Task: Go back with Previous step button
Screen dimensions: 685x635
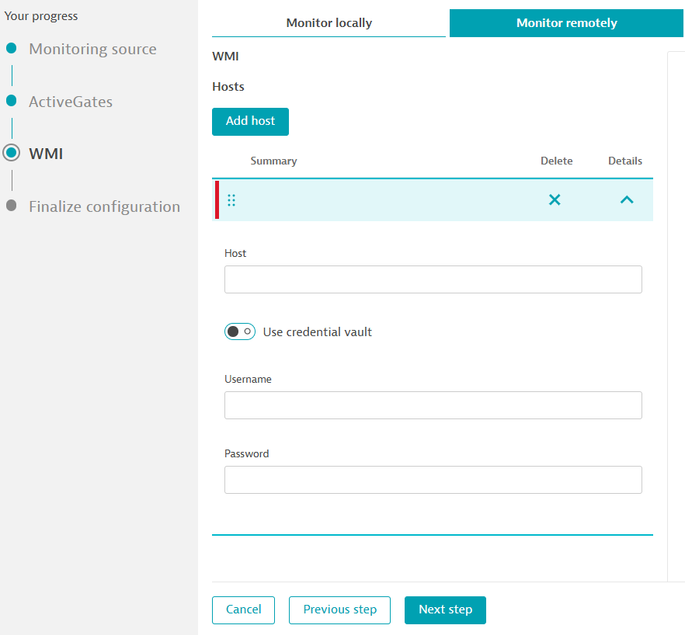Action: pos(340,610)
